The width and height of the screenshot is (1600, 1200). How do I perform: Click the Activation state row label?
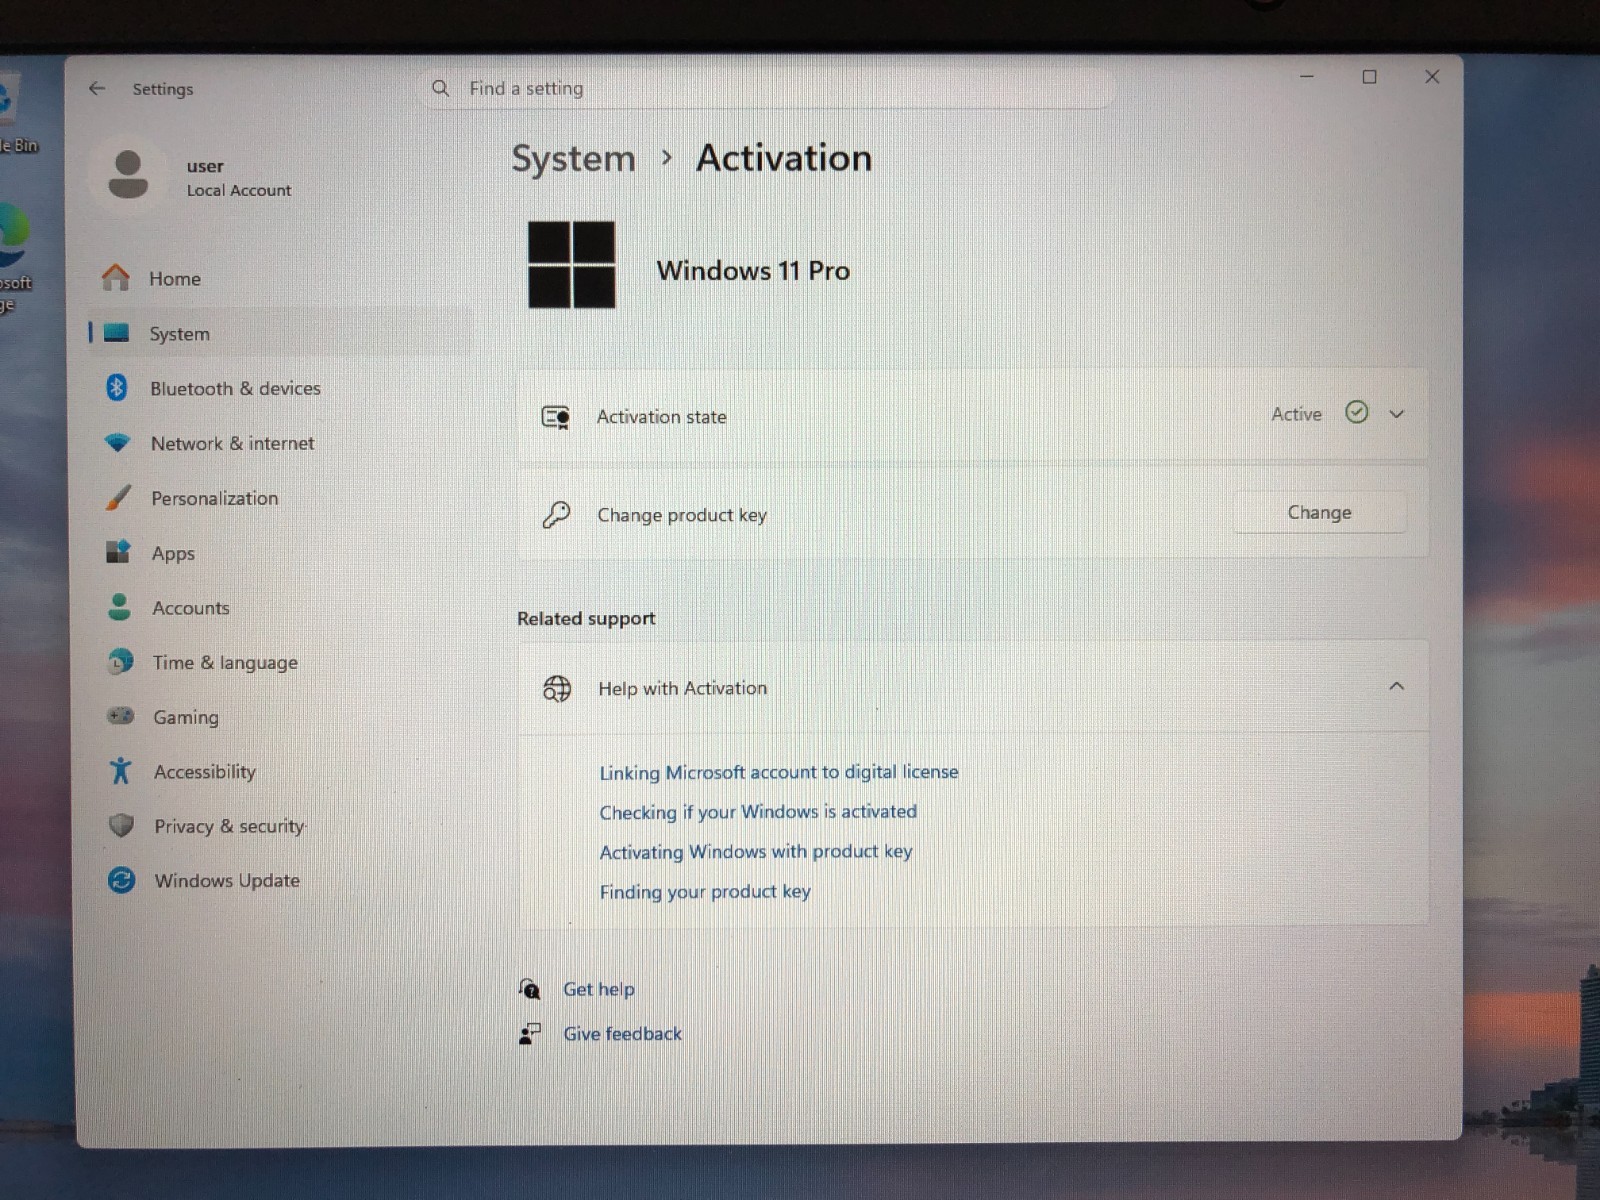click(661, 417)
